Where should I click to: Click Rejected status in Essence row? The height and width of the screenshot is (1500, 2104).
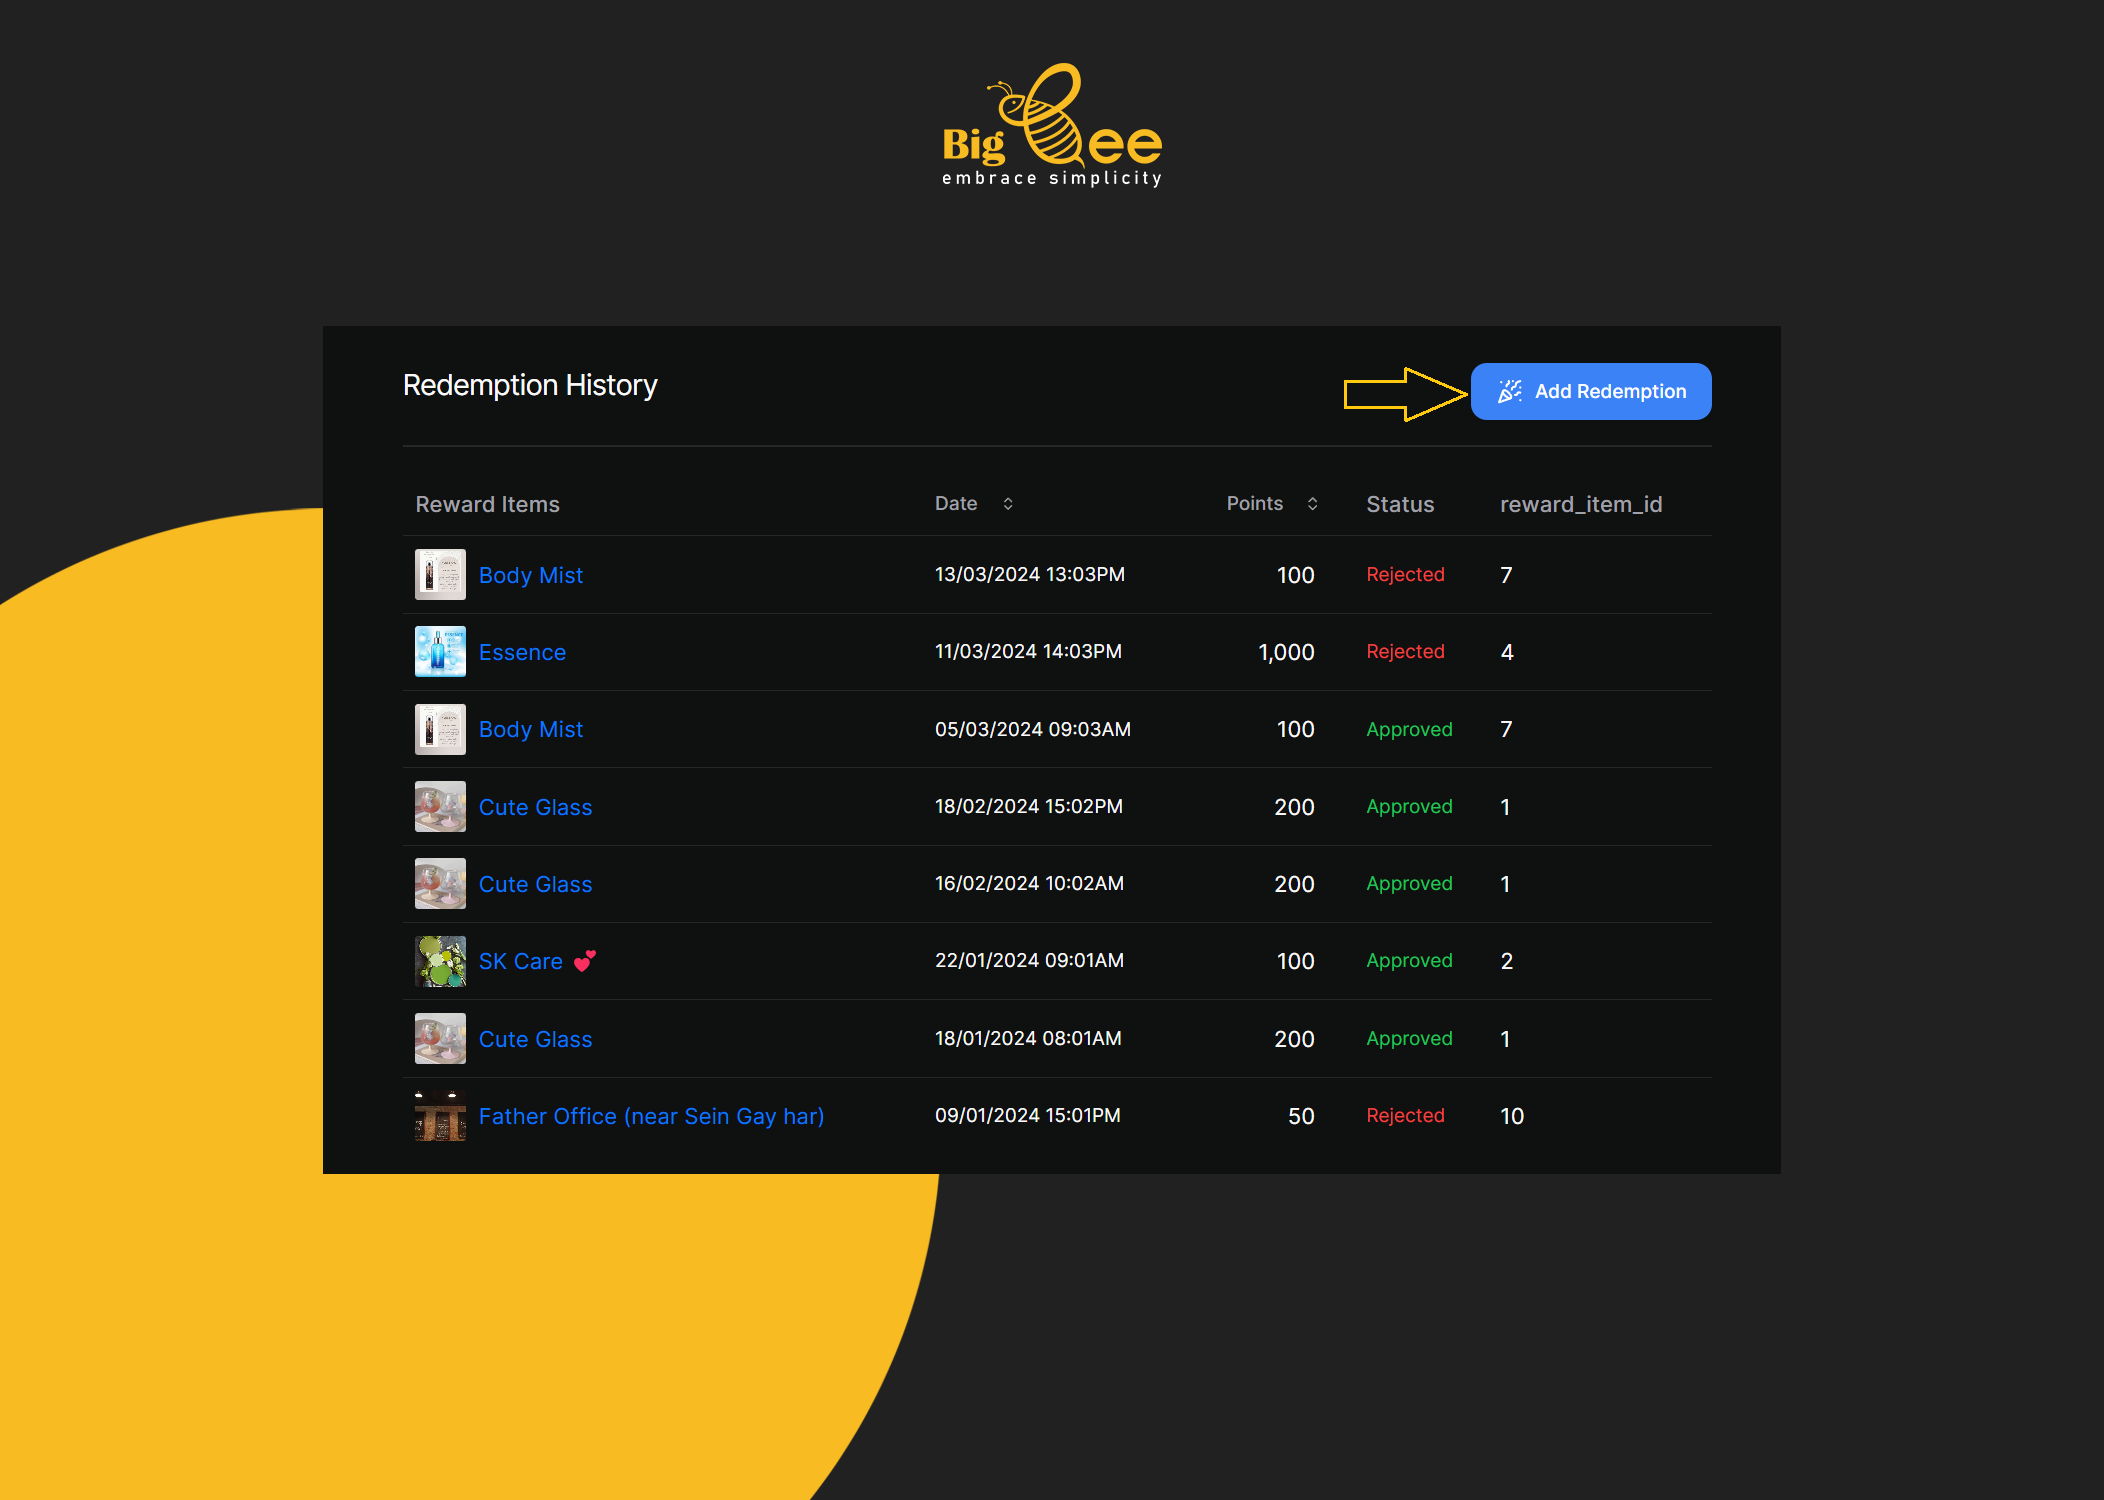coord(1405,651)
